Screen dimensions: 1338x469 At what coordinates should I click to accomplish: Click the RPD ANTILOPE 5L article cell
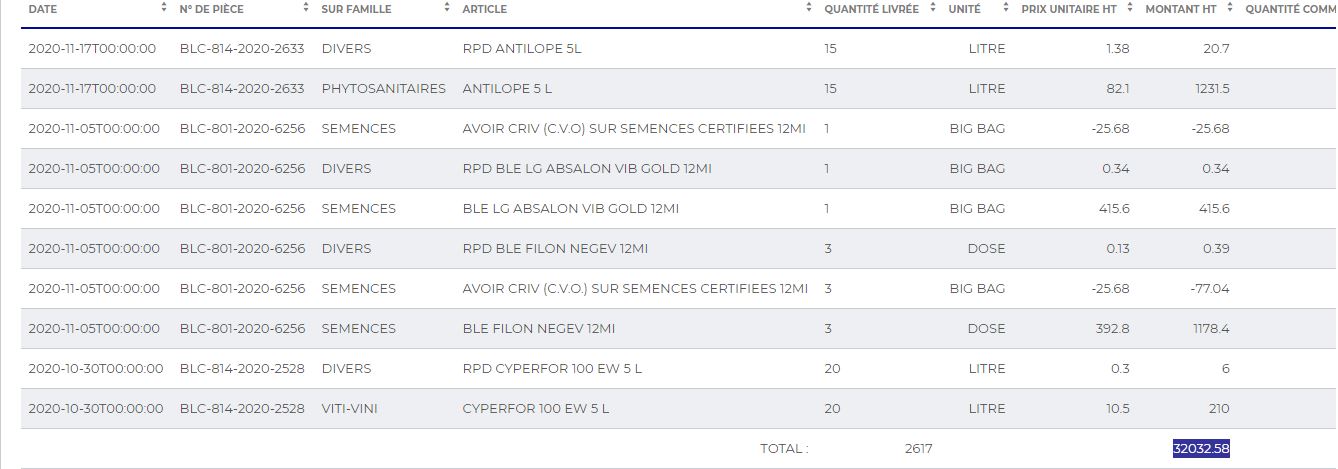pyautogui.click(x=521, y=49)
